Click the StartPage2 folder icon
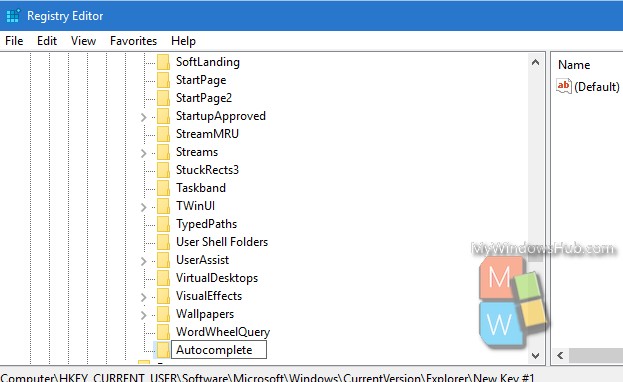 [163, 98]
